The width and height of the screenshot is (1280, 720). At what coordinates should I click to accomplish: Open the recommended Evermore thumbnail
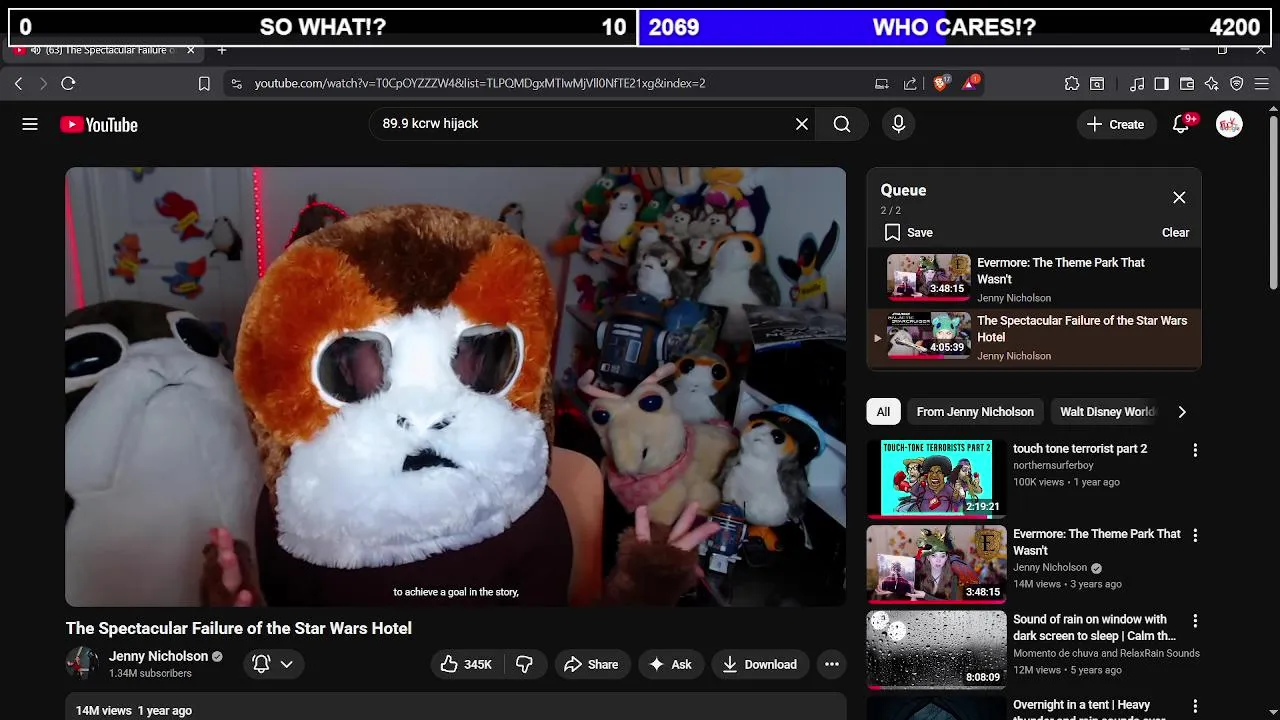(936, 564)
